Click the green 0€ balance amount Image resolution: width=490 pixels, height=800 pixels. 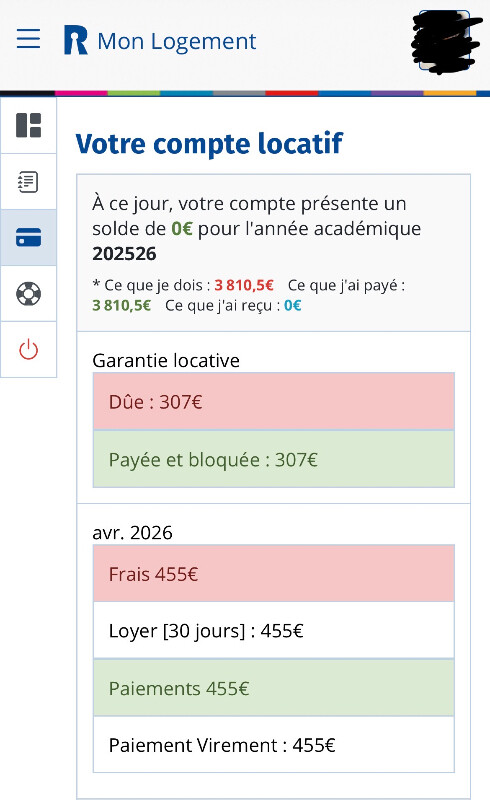click(182, 229)
